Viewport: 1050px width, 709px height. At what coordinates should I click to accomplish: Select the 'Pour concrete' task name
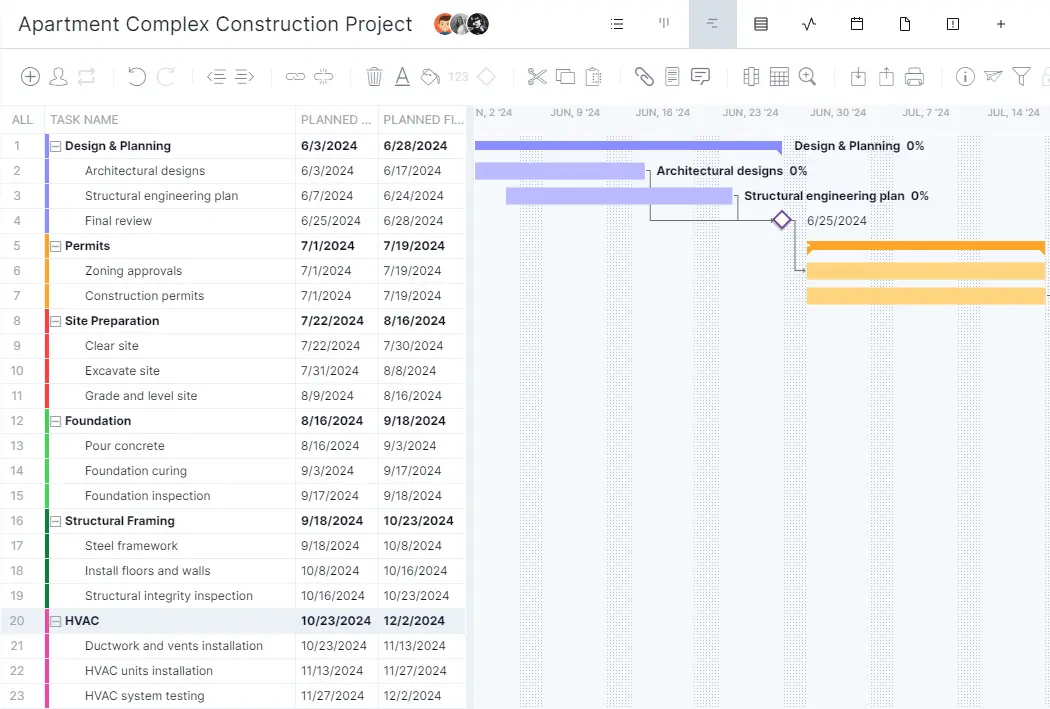[125, 446]
